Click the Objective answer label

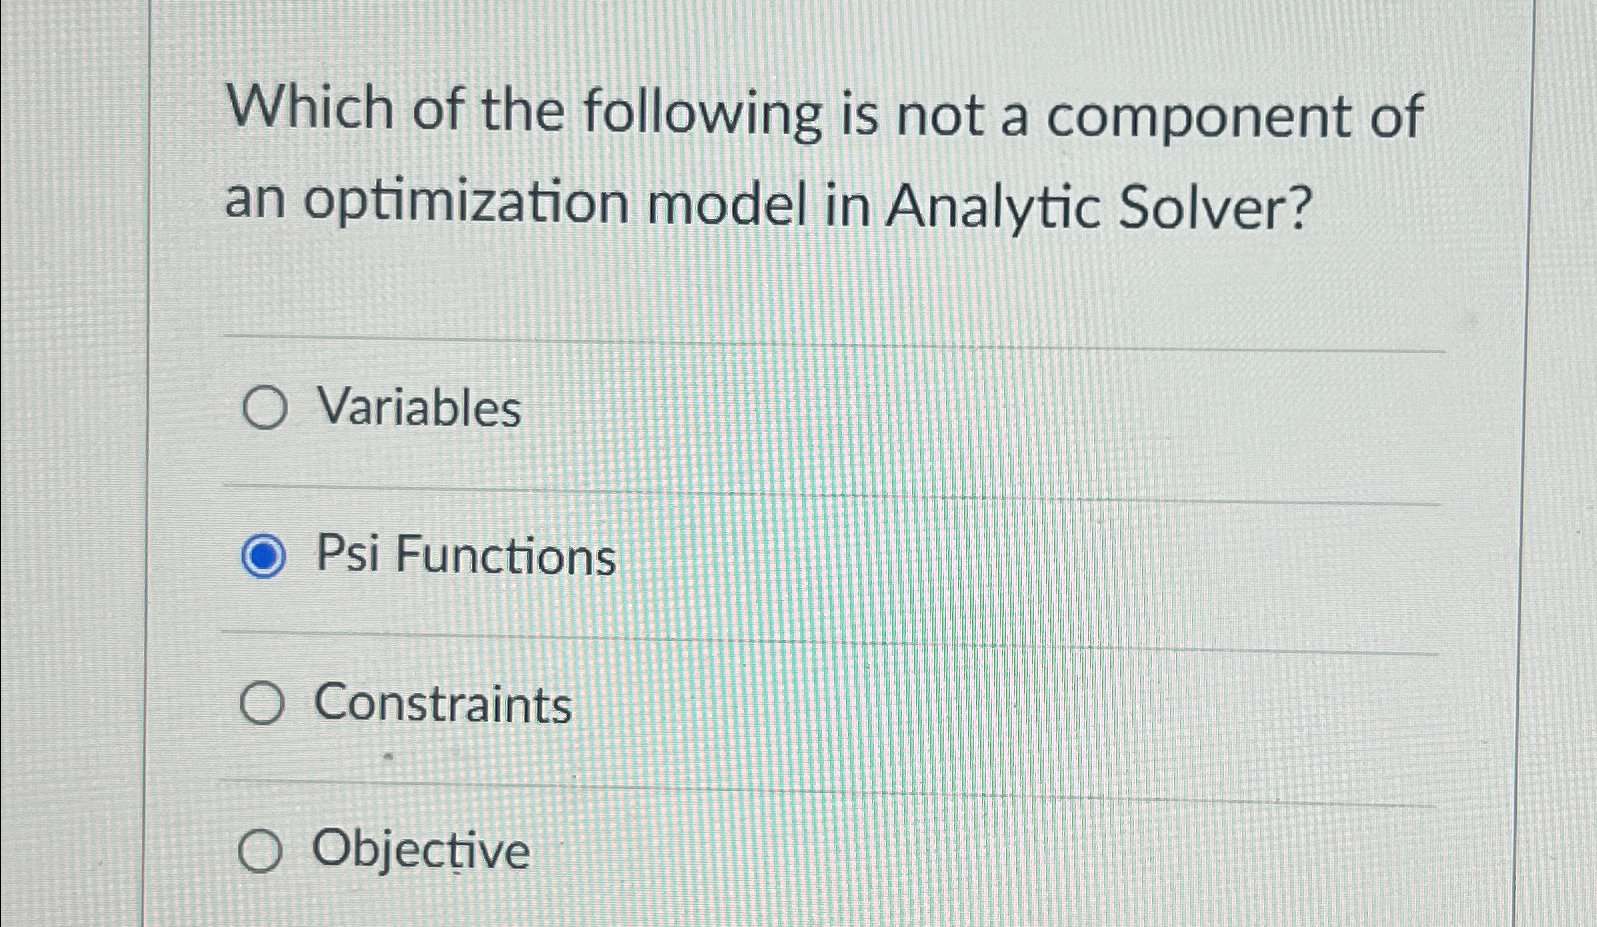coord(419,851)
